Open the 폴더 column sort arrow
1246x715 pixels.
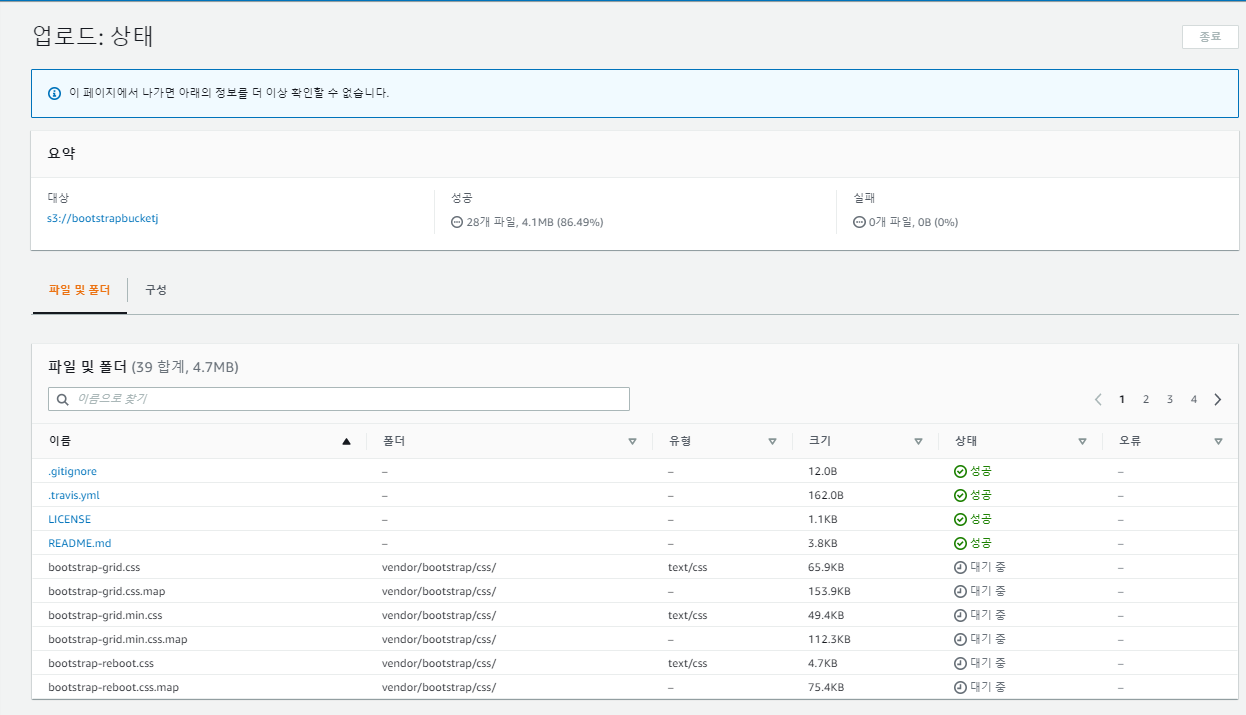[x=632, y=441]
